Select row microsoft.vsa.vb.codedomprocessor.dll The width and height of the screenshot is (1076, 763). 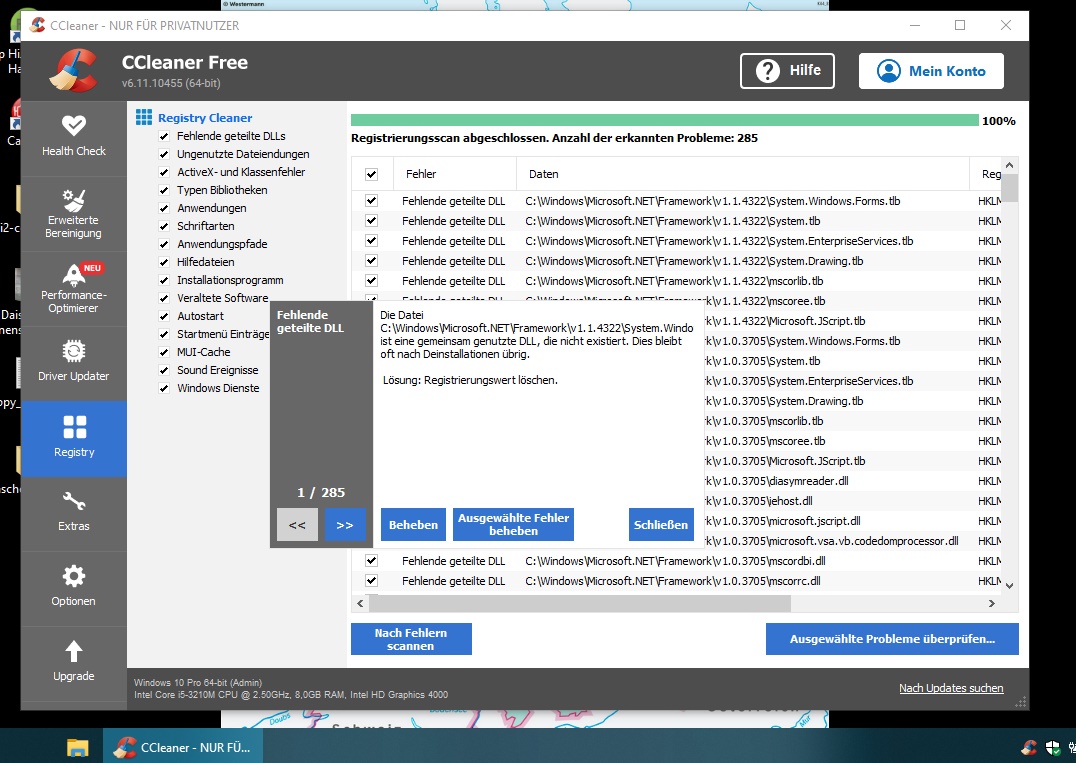pos(853,541)
